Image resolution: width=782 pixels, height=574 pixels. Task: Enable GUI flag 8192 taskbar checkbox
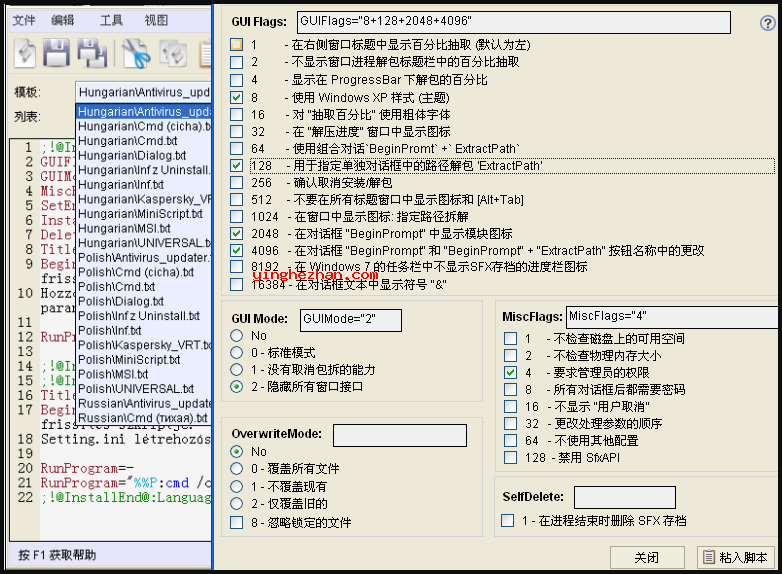(236, 267)
